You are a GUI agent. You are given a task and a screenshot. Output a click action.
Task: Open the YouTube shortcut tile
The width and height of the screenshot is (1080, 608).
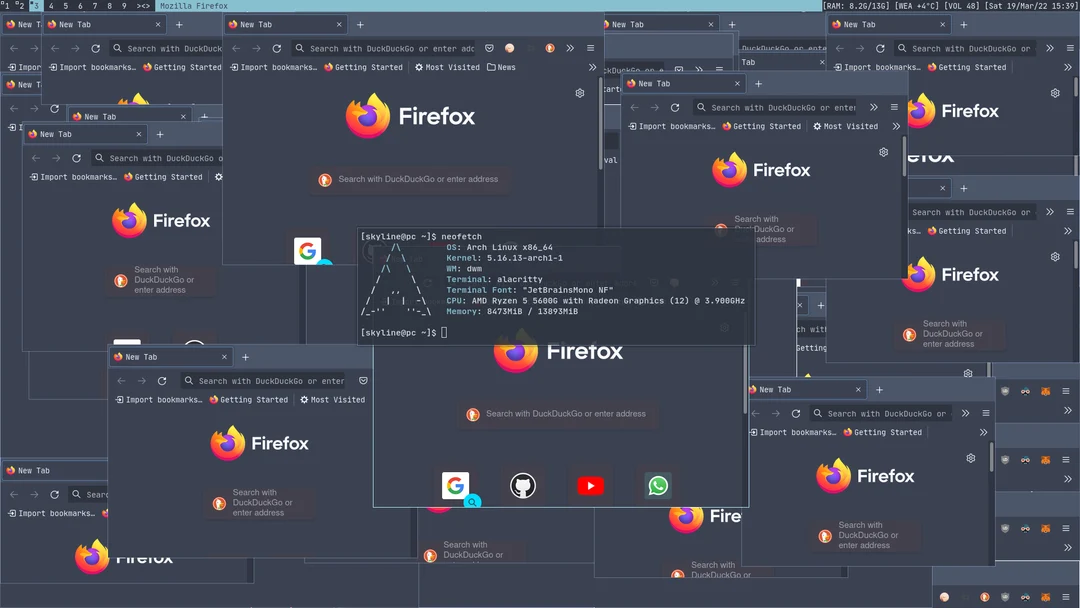tap(590, 485)
